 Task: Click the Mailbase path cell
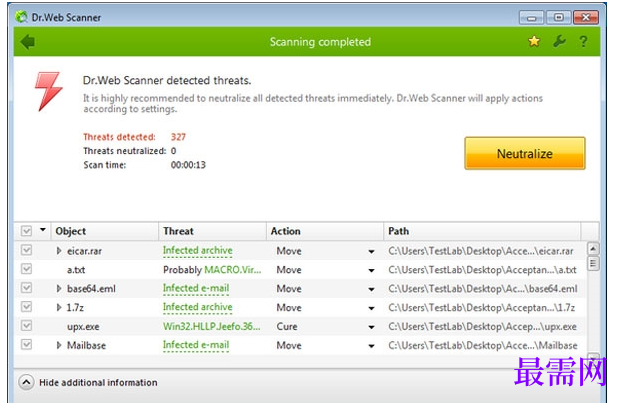point(483,345)
